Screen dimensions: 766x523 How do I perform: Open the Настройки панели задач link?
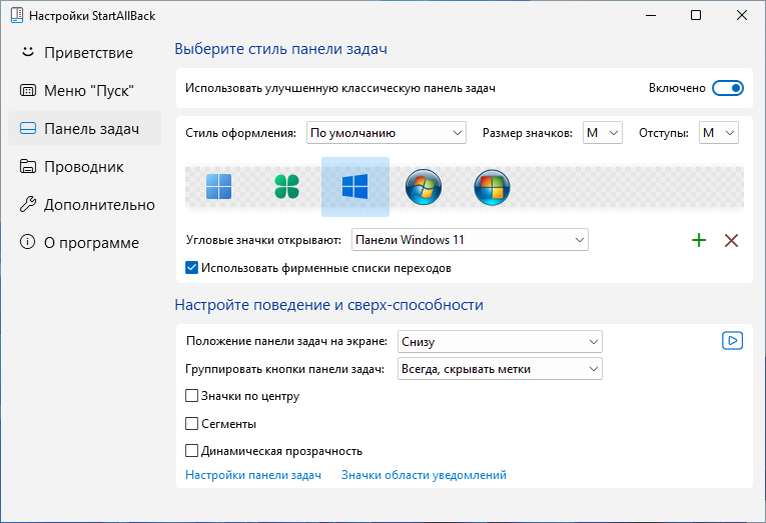point(253,475)
